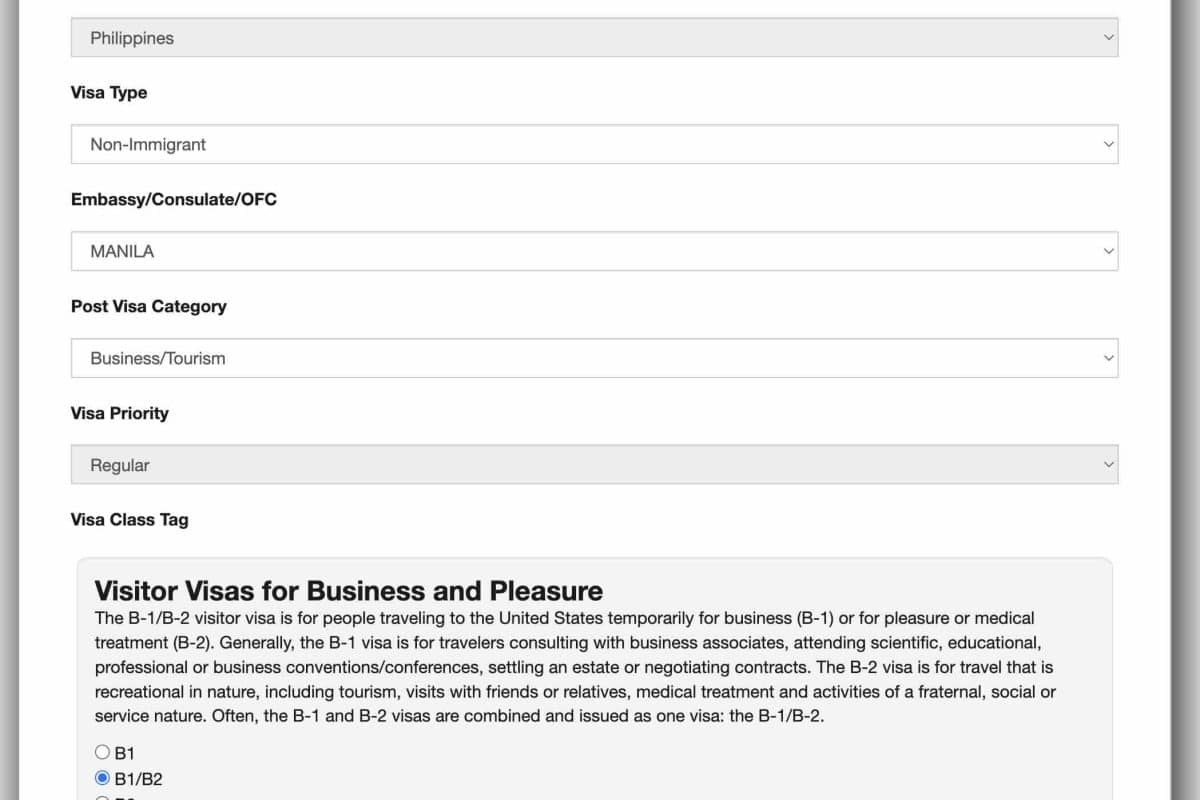This screenshot has height=800, width=1200.
Task: Select the B1 radio button
Action: [x=102, y=752]
